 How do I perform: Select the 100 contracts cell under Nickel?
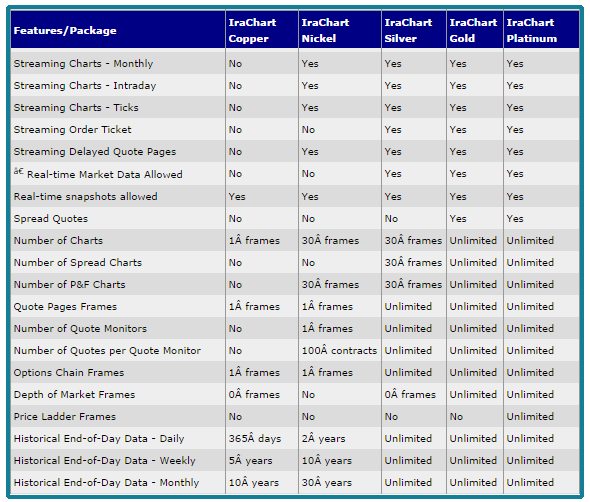[x=339, y=350]
